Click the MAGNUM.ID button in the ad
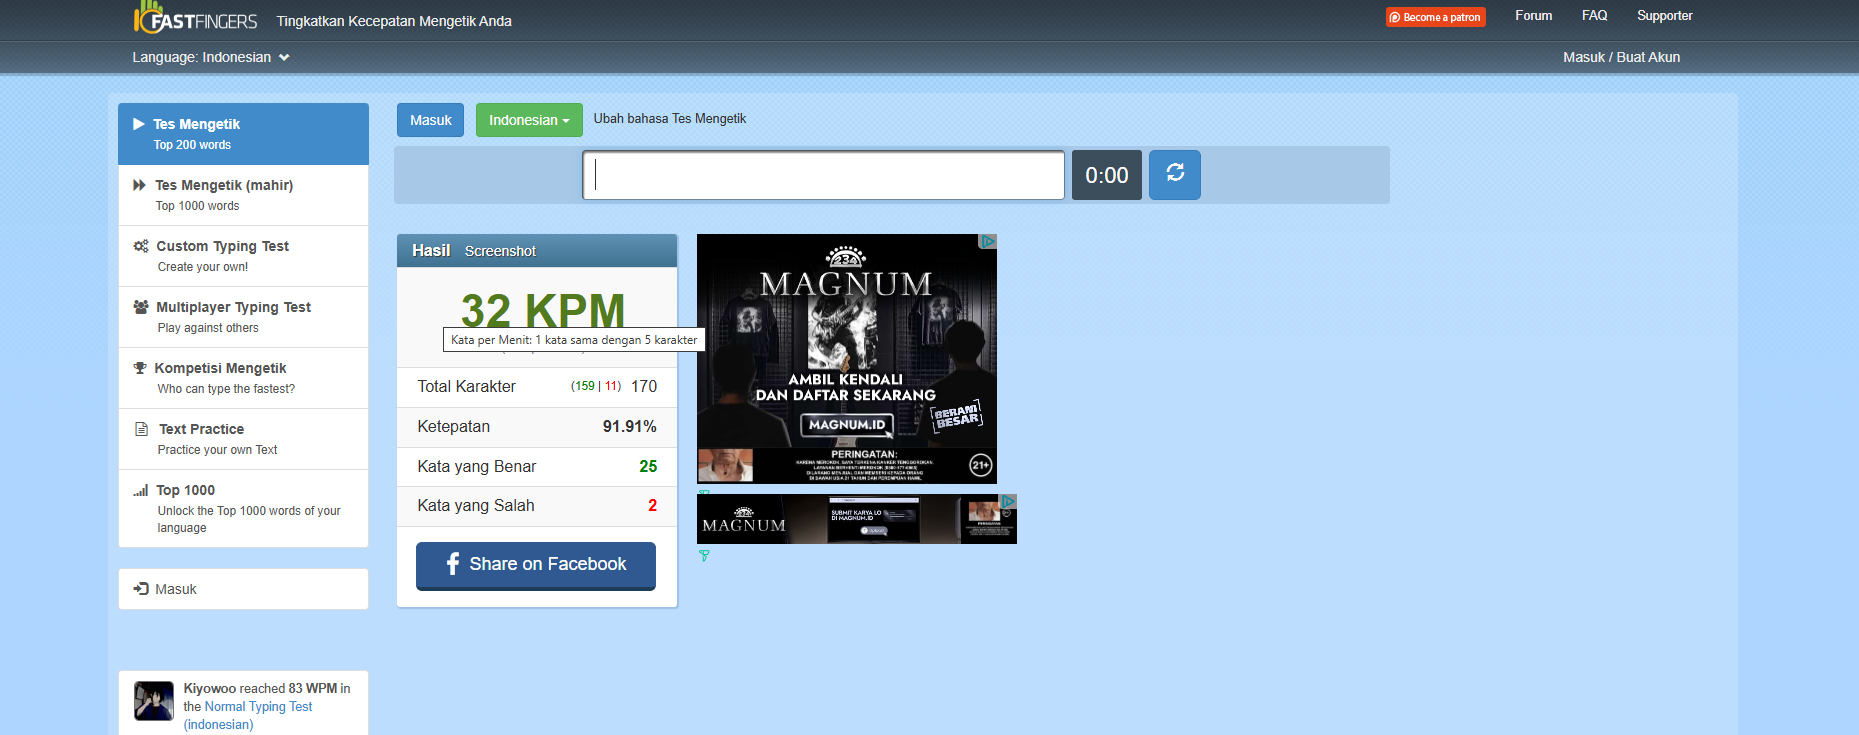Image resolution: width=1859 pixels, height=735 pixels. click(x=847, y=425)
